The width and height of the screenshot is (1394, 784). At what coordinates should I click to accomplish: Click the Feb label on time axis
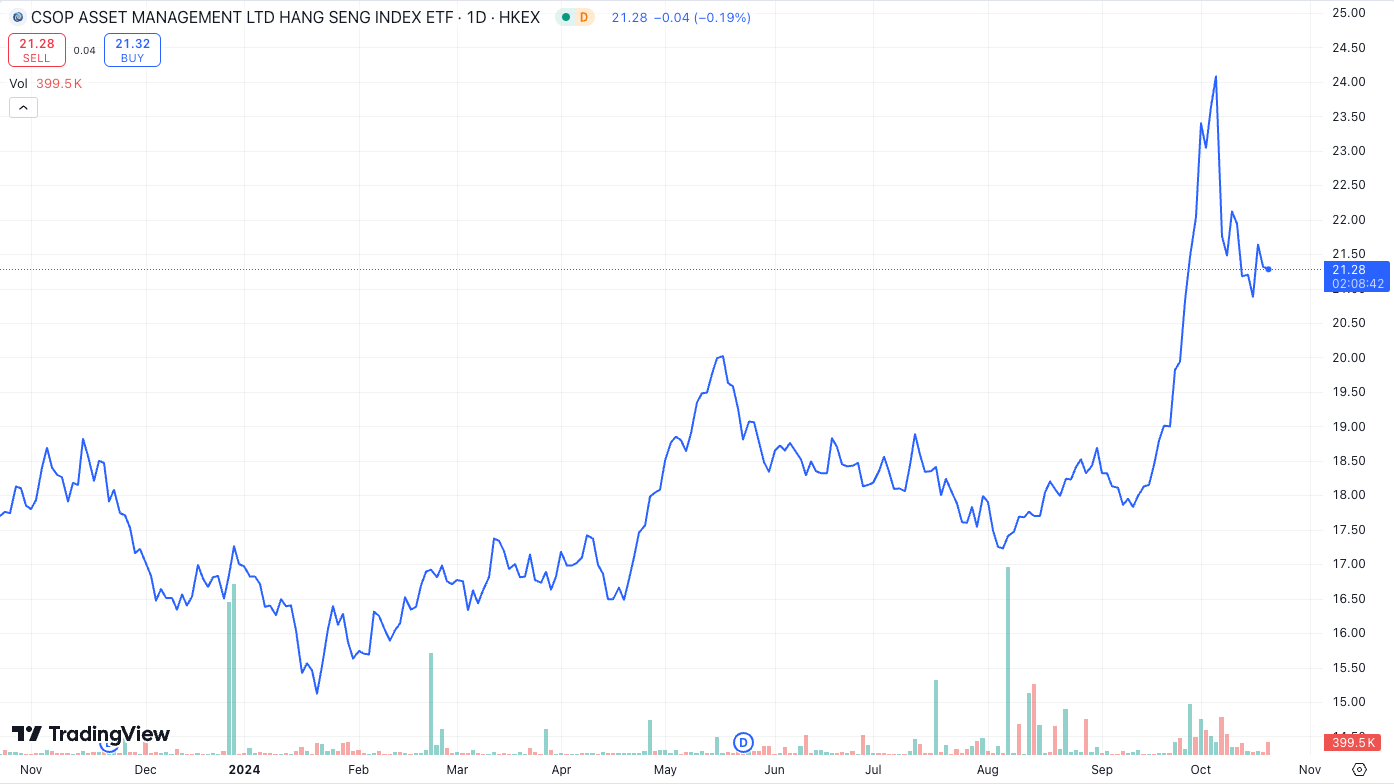pyautogui.click(x=358, y=770)
